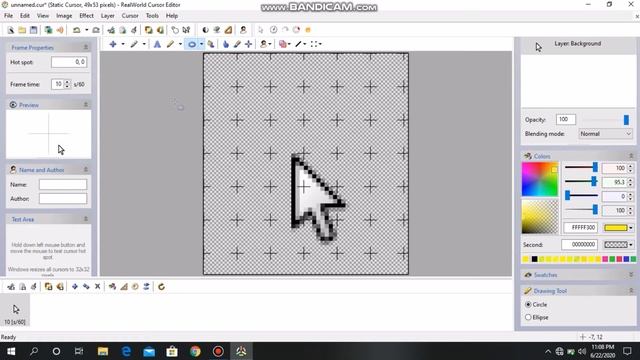Image resolution: width=640 pixels, height=360 pixels.
Task: Expand the Undo history dropdown arrow
Action: click(87, 30)
